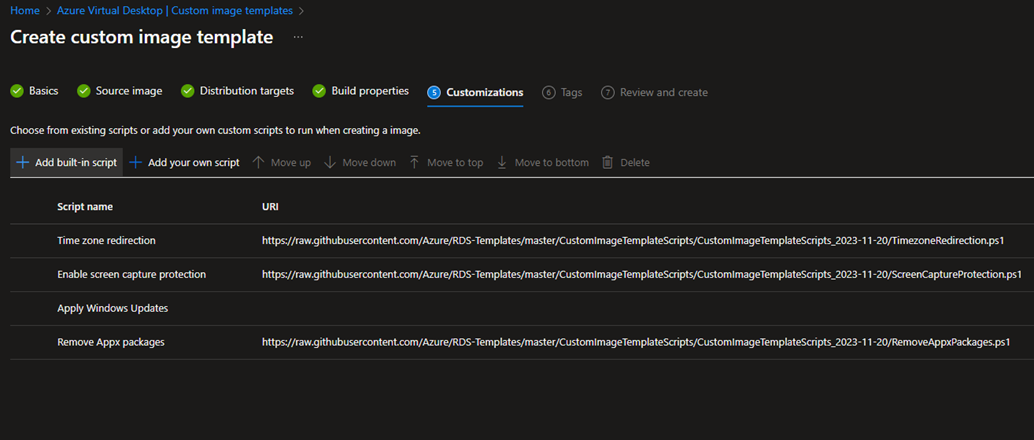
Task: Click the Home breadcrumb link
Action: click(24, 11)
